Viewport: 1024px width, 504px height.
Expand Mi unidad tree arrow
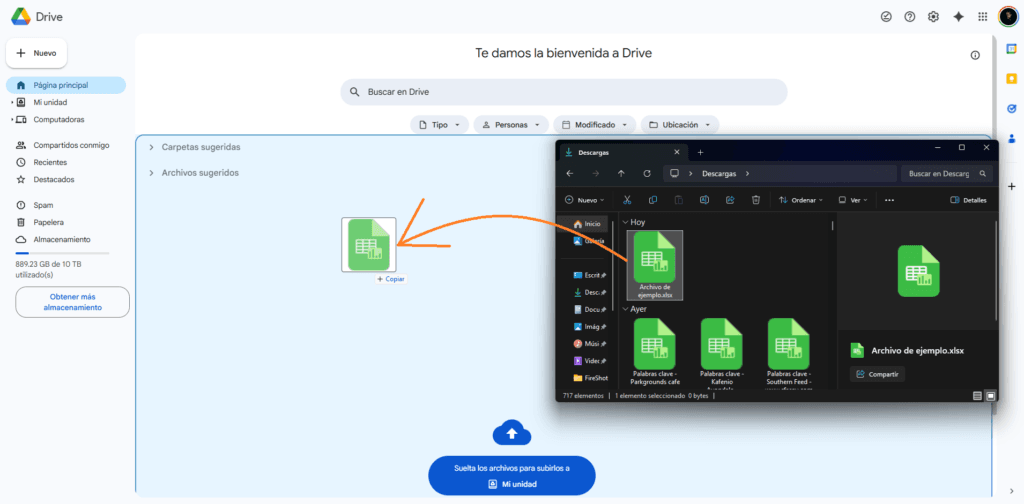(x=12, y=102)
